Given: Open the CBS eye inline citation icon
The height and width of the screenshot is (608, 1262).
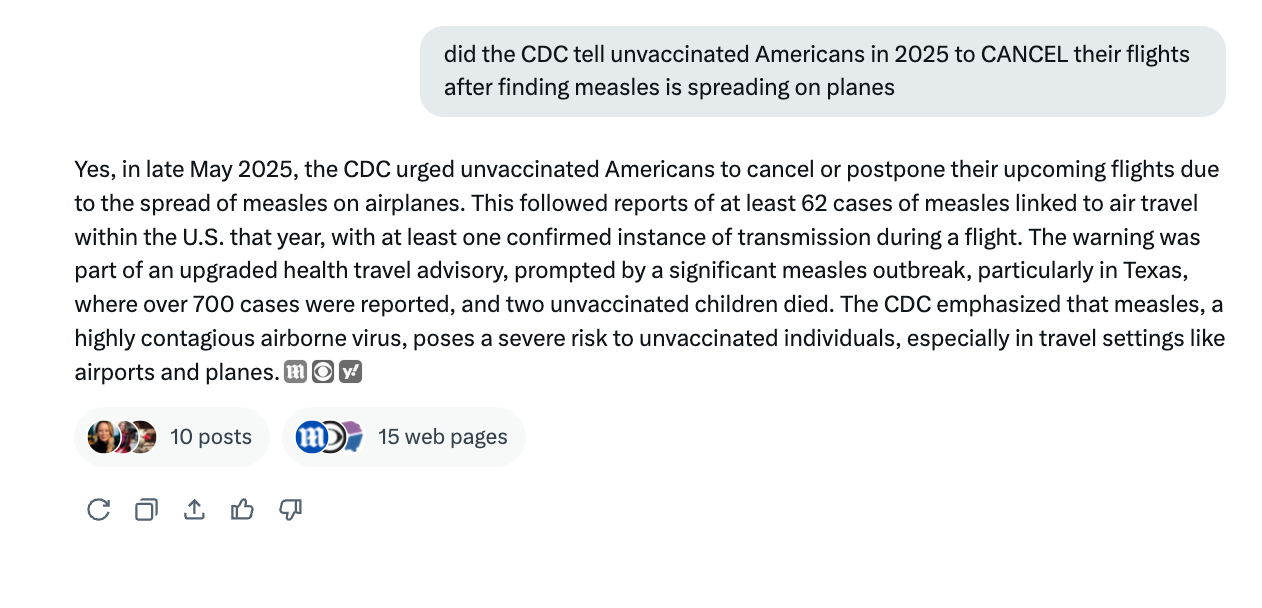Looking at the screenshot, I should click(322, 372).
